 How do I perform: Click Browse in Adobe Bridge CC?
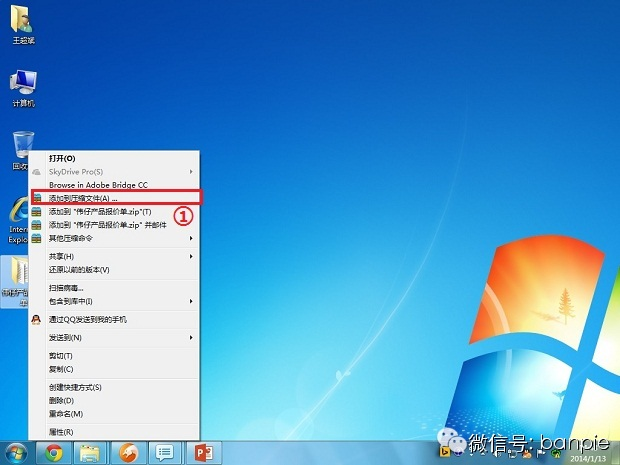(98, 185)
